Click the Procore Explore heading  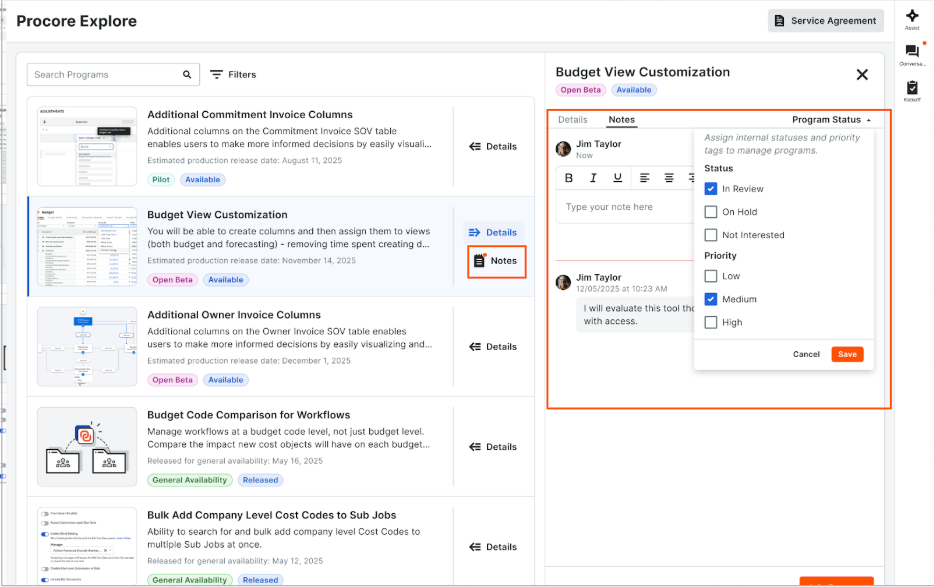pyautogui.click(x=76, y=21)
